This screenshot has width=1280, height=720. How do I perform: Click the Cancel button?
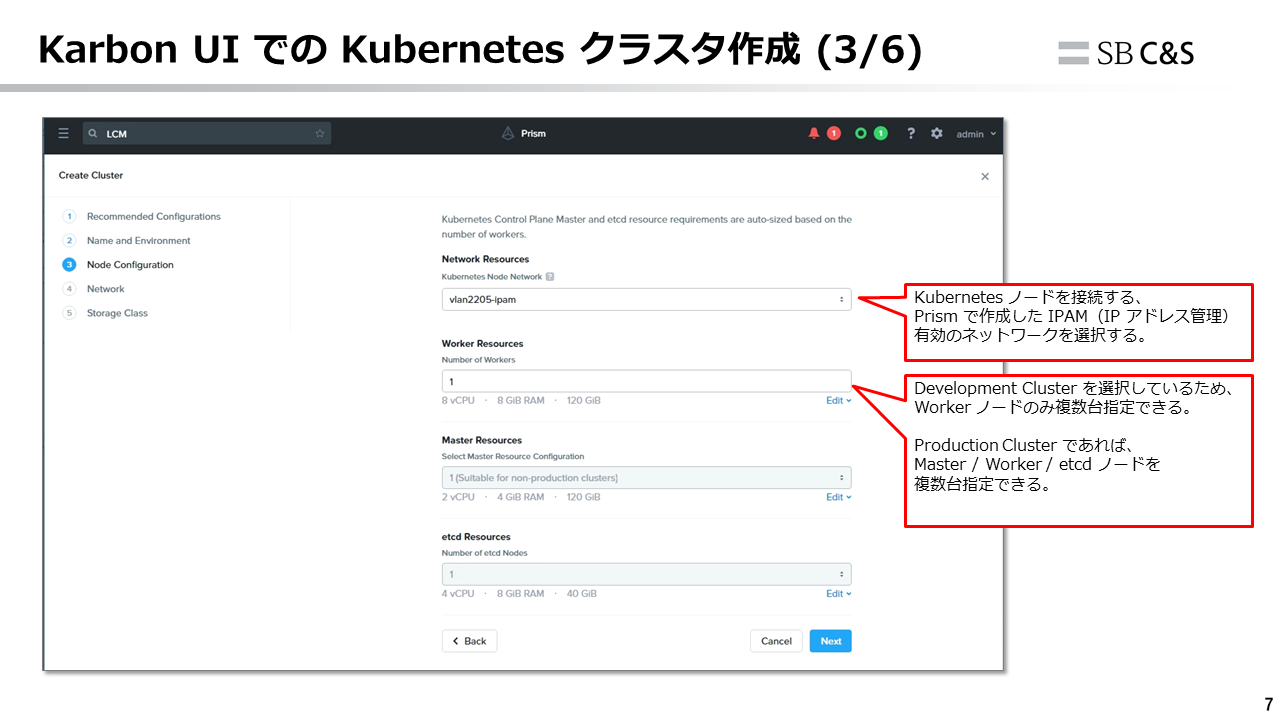click(x=776, y=641)
